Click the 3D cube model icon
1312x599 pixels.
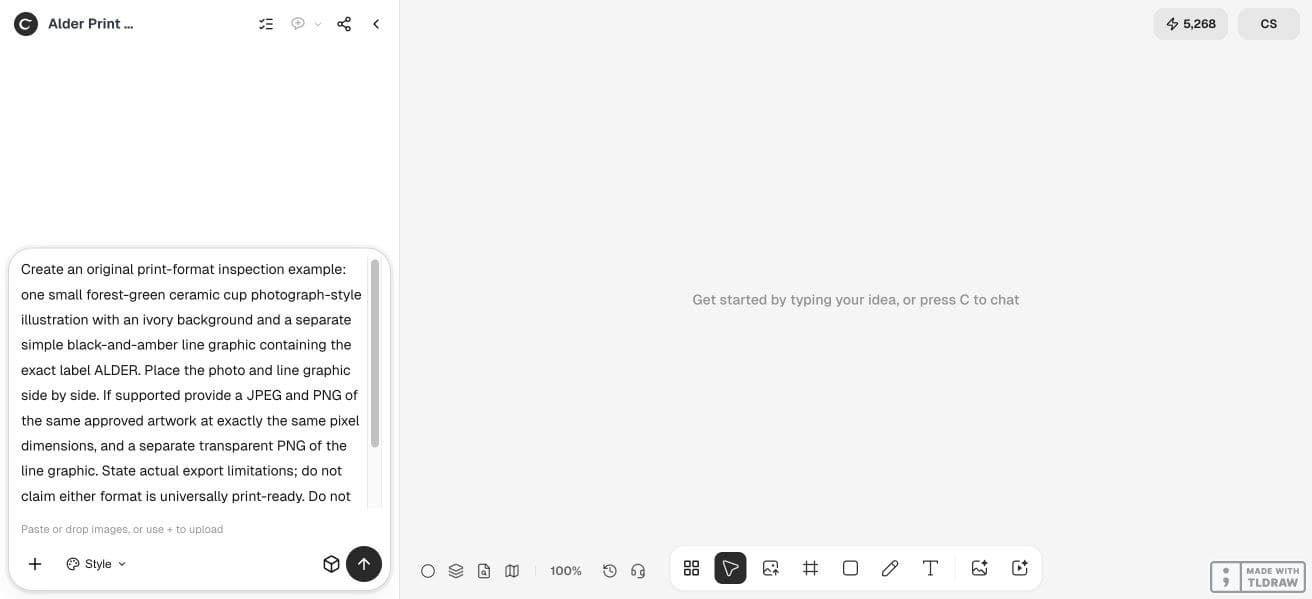tap(331, 564)
